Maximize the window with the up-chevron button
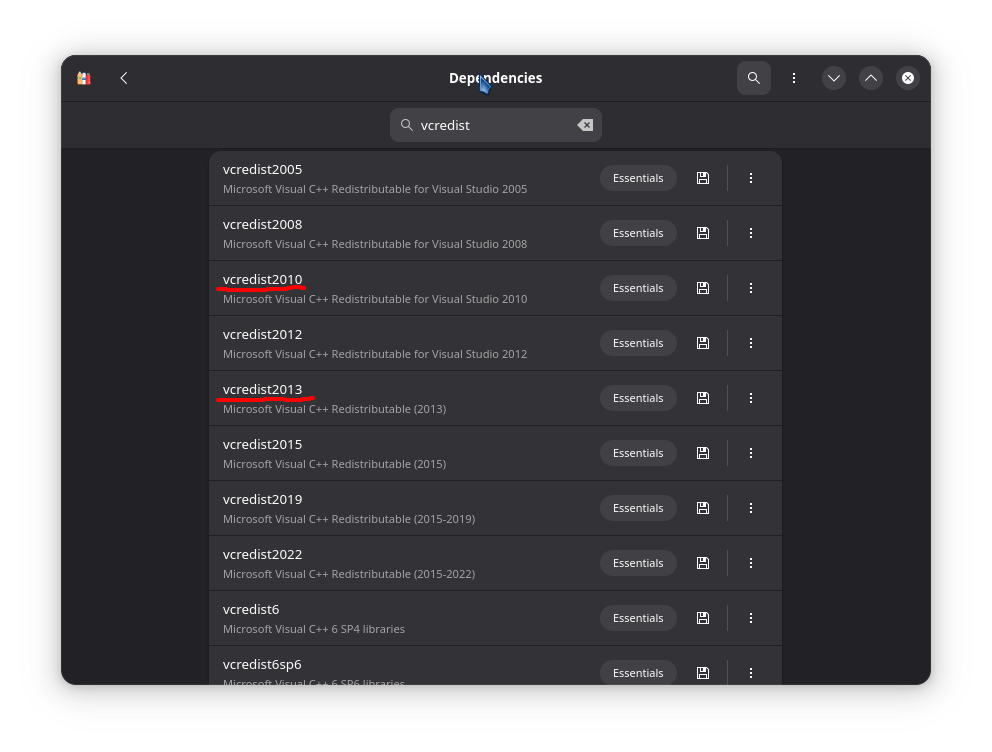 coord(871,78)
